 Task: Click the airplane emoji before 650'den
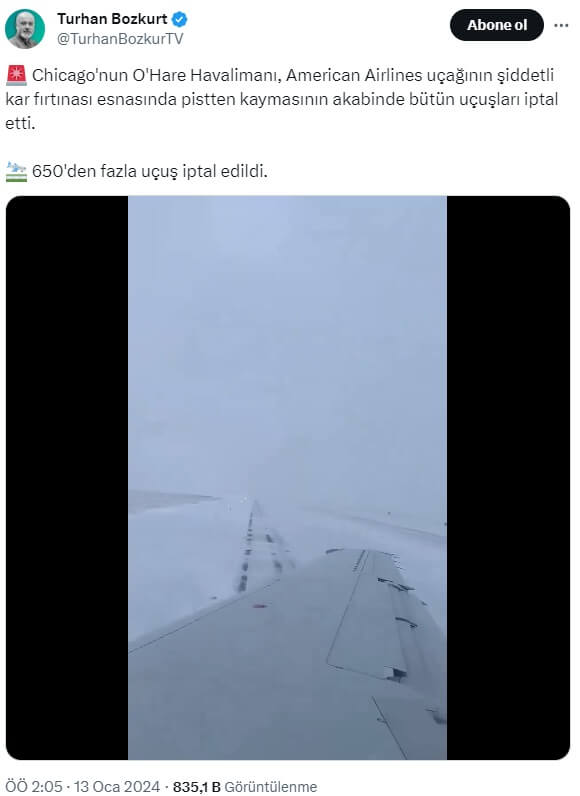tap(16, 172)
